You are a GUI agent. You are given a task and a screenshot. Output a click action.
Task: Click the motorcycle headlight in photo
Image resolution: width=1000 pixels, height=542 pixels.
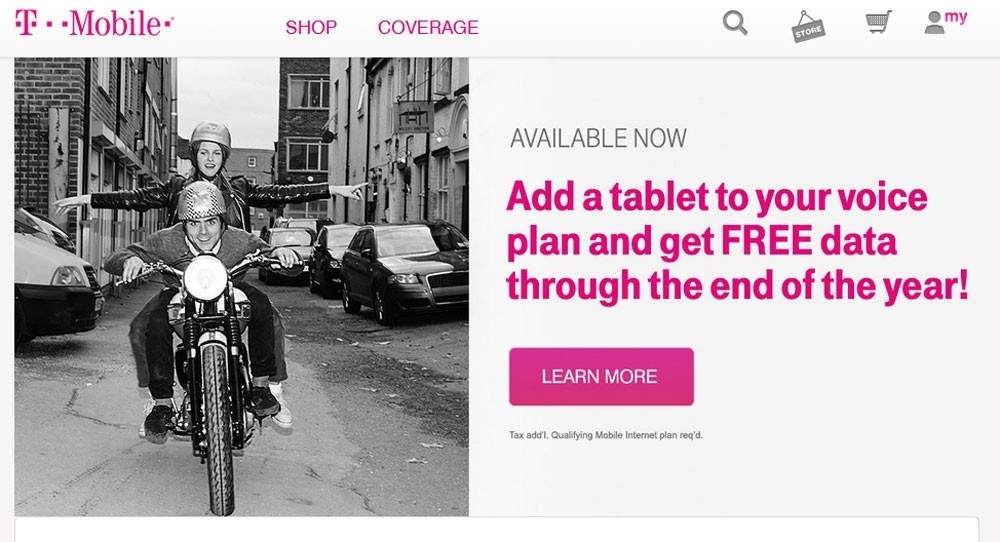click(x=205, y=277)
